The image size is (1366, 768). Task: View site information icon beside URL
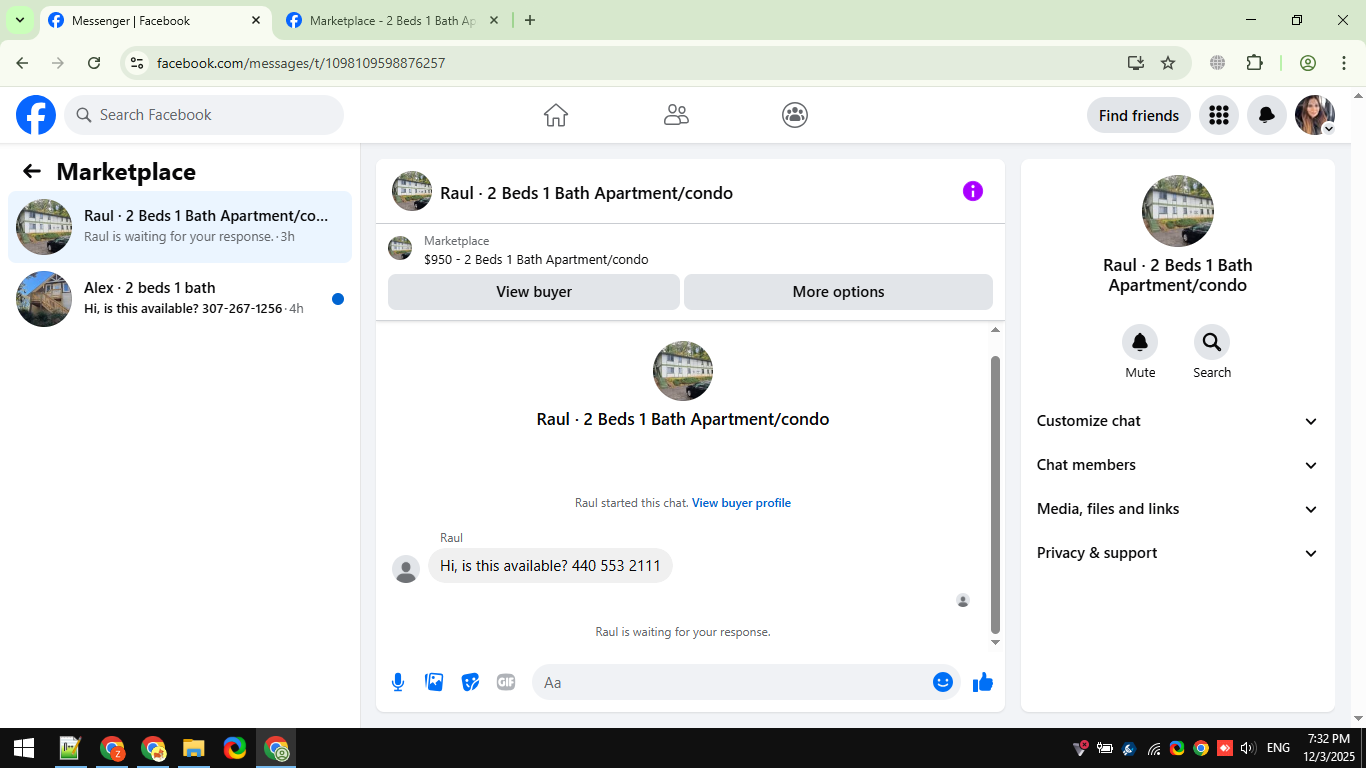pos(138,63)
